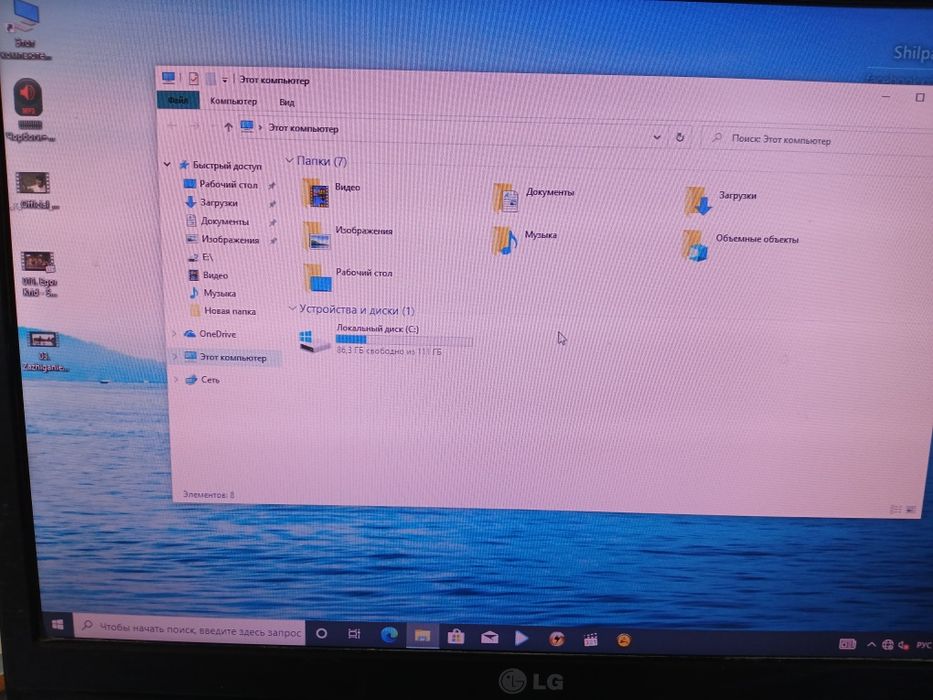
Task: Open the blue play-arrow media player on taskbar
Action: click(x=522, y=638)
